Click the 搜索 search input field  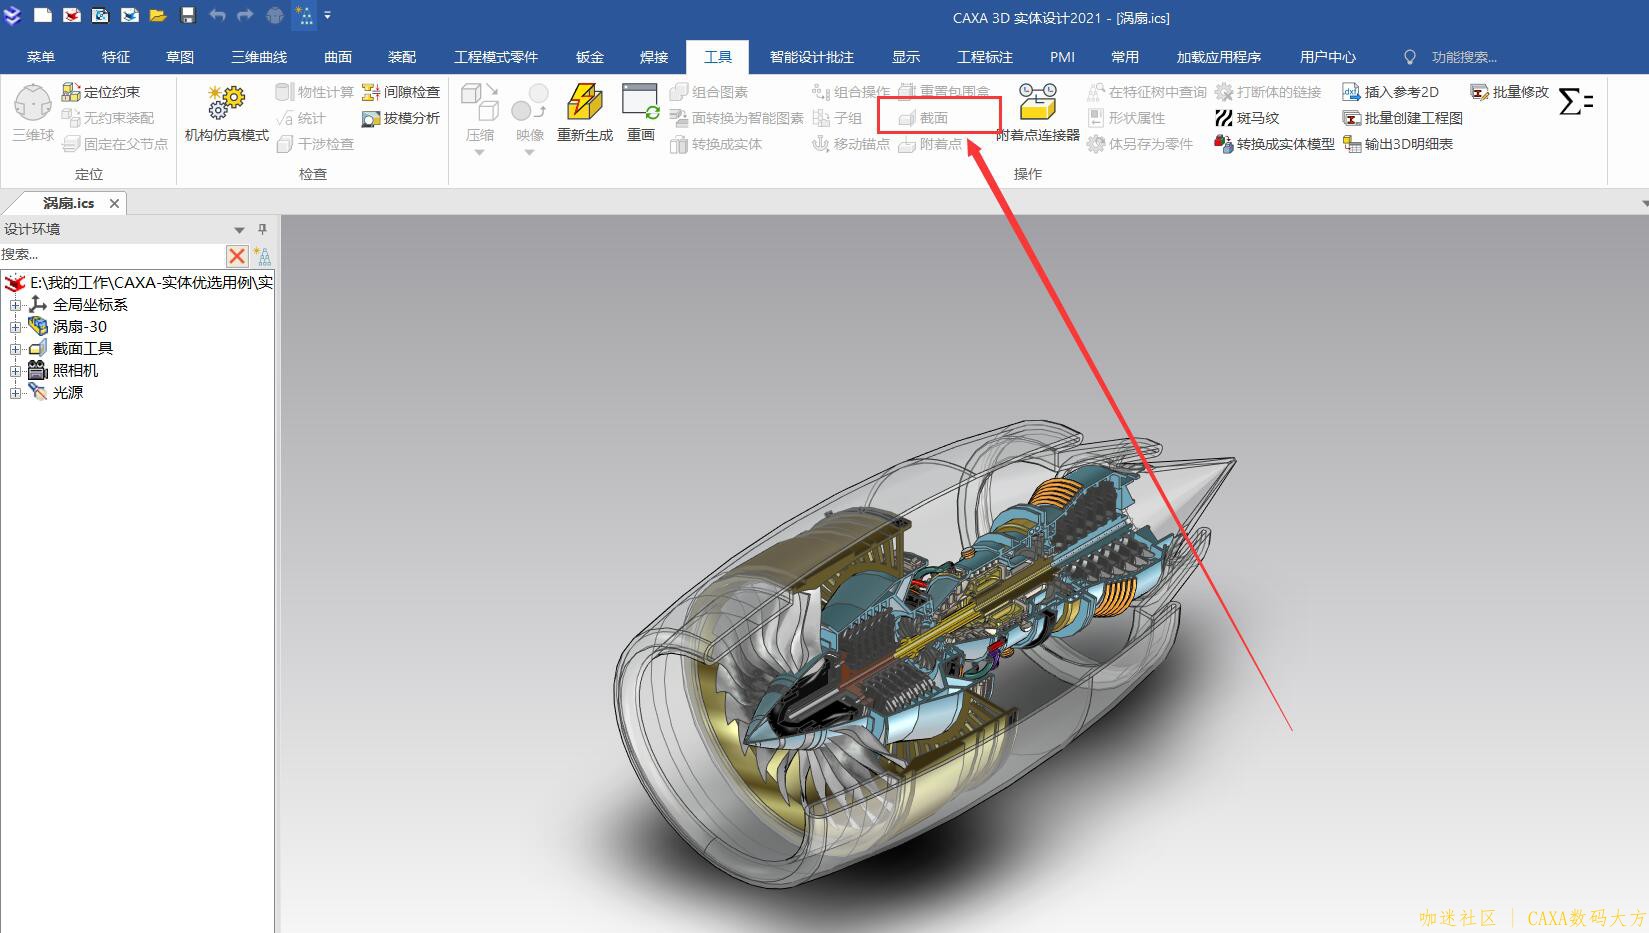pyautogui.click(x=112, y=255)
